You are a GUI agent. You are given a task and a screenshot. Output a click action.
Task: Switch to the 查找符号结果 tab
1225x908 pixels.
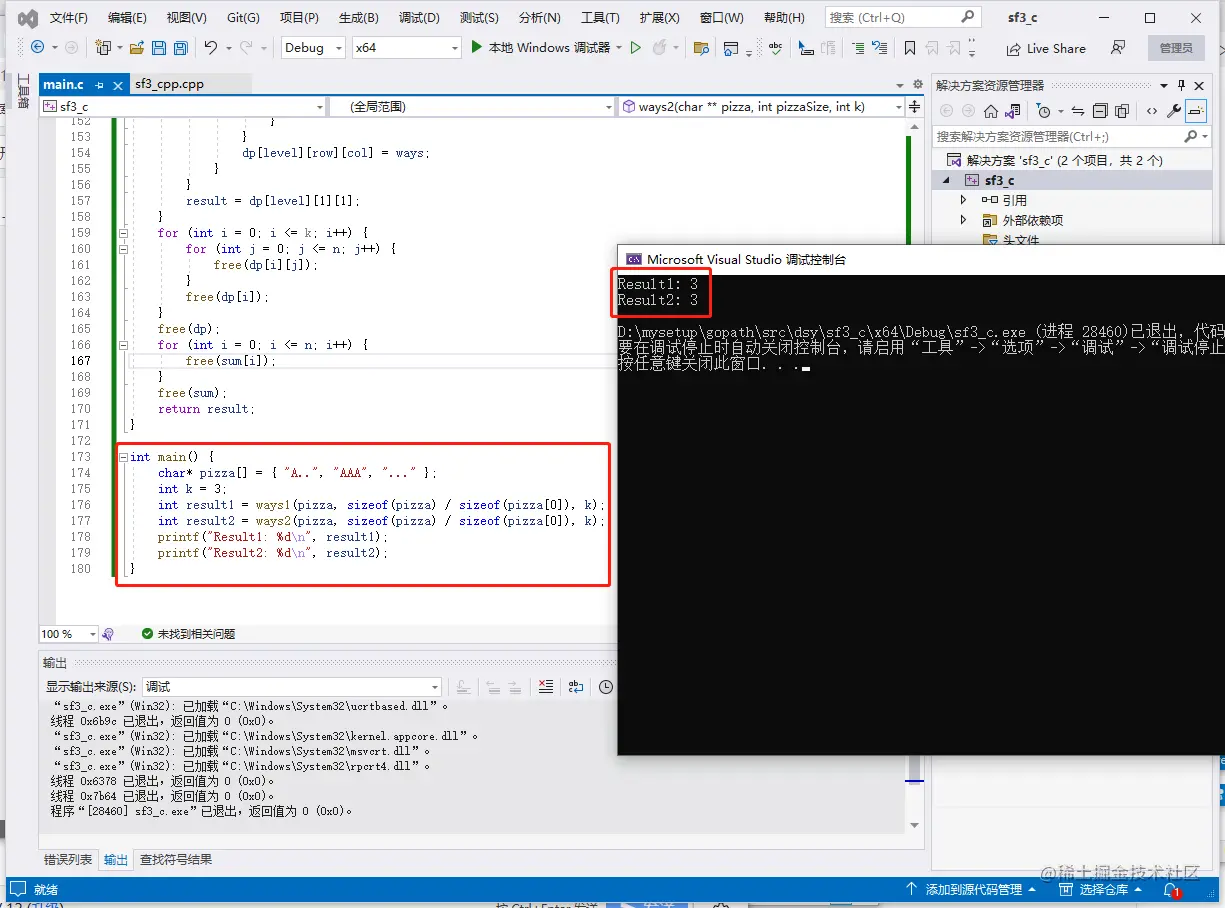pyautogui.click(x=175, y=859)
